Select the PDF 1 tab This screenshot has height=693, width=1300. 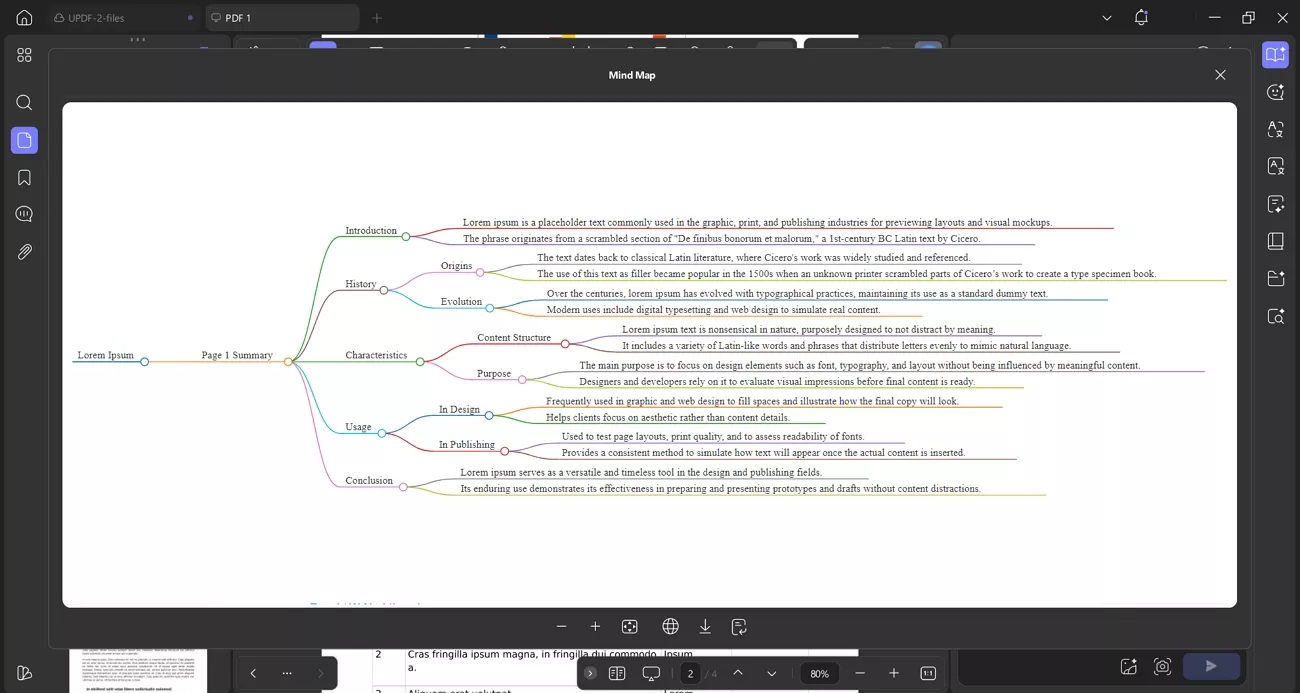239,17
